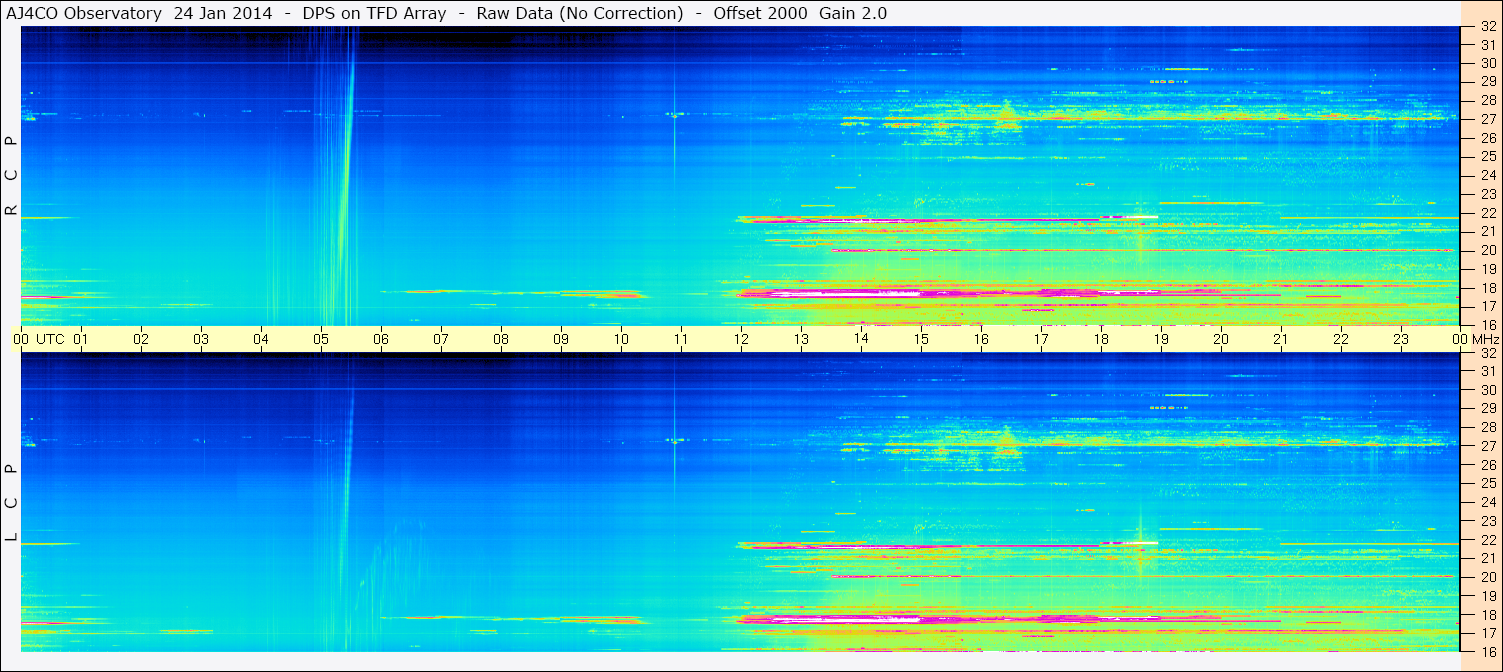Click the 26 MHz tick of the LCP panel
The width and height of the screenshot is (1503, 672).
coord(1488,465)
